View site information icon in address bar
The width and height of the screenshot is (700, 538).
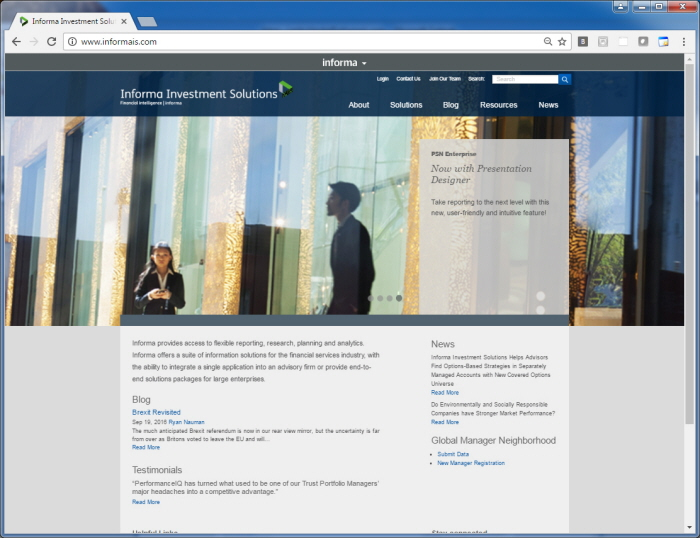tap(72, 42)
